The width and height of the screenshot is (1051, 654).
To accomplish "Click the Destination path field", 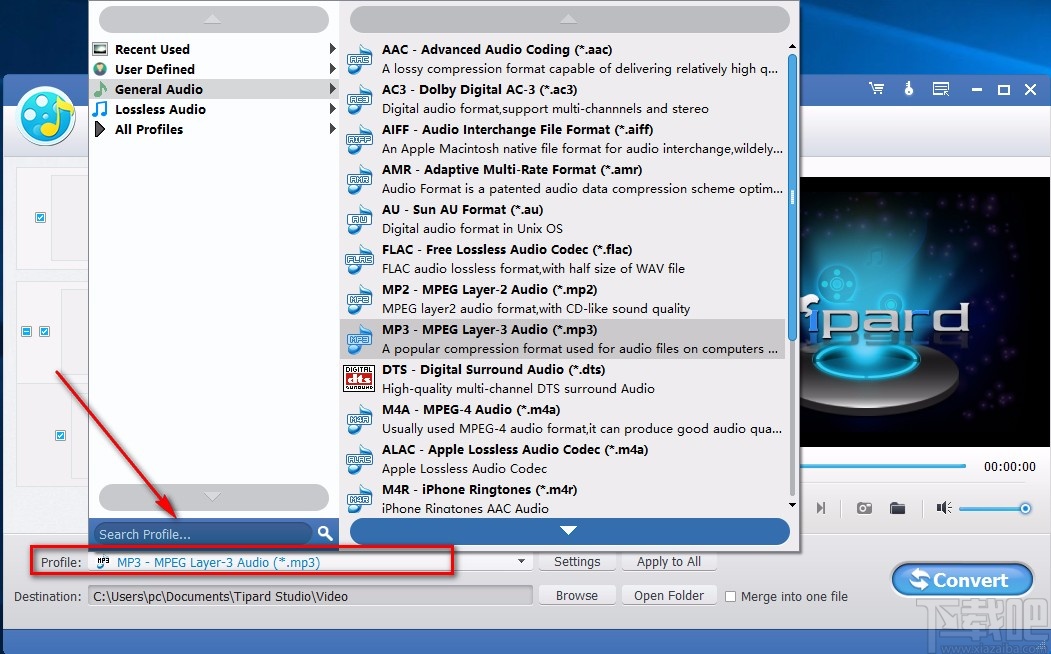I will [x=310, y=596].
